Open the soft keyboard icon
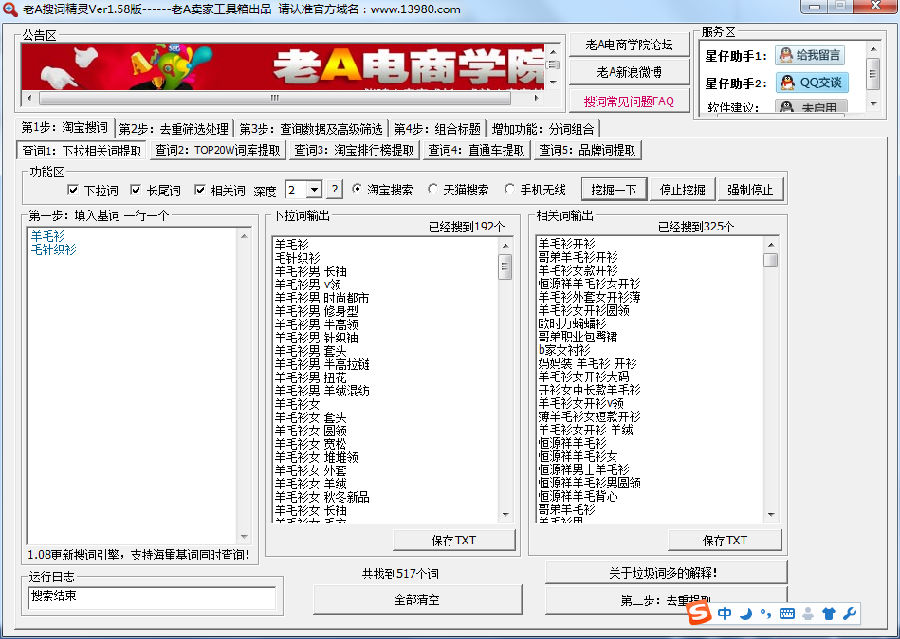The width and height of the screenshot is (900, 639). (787, 614)
